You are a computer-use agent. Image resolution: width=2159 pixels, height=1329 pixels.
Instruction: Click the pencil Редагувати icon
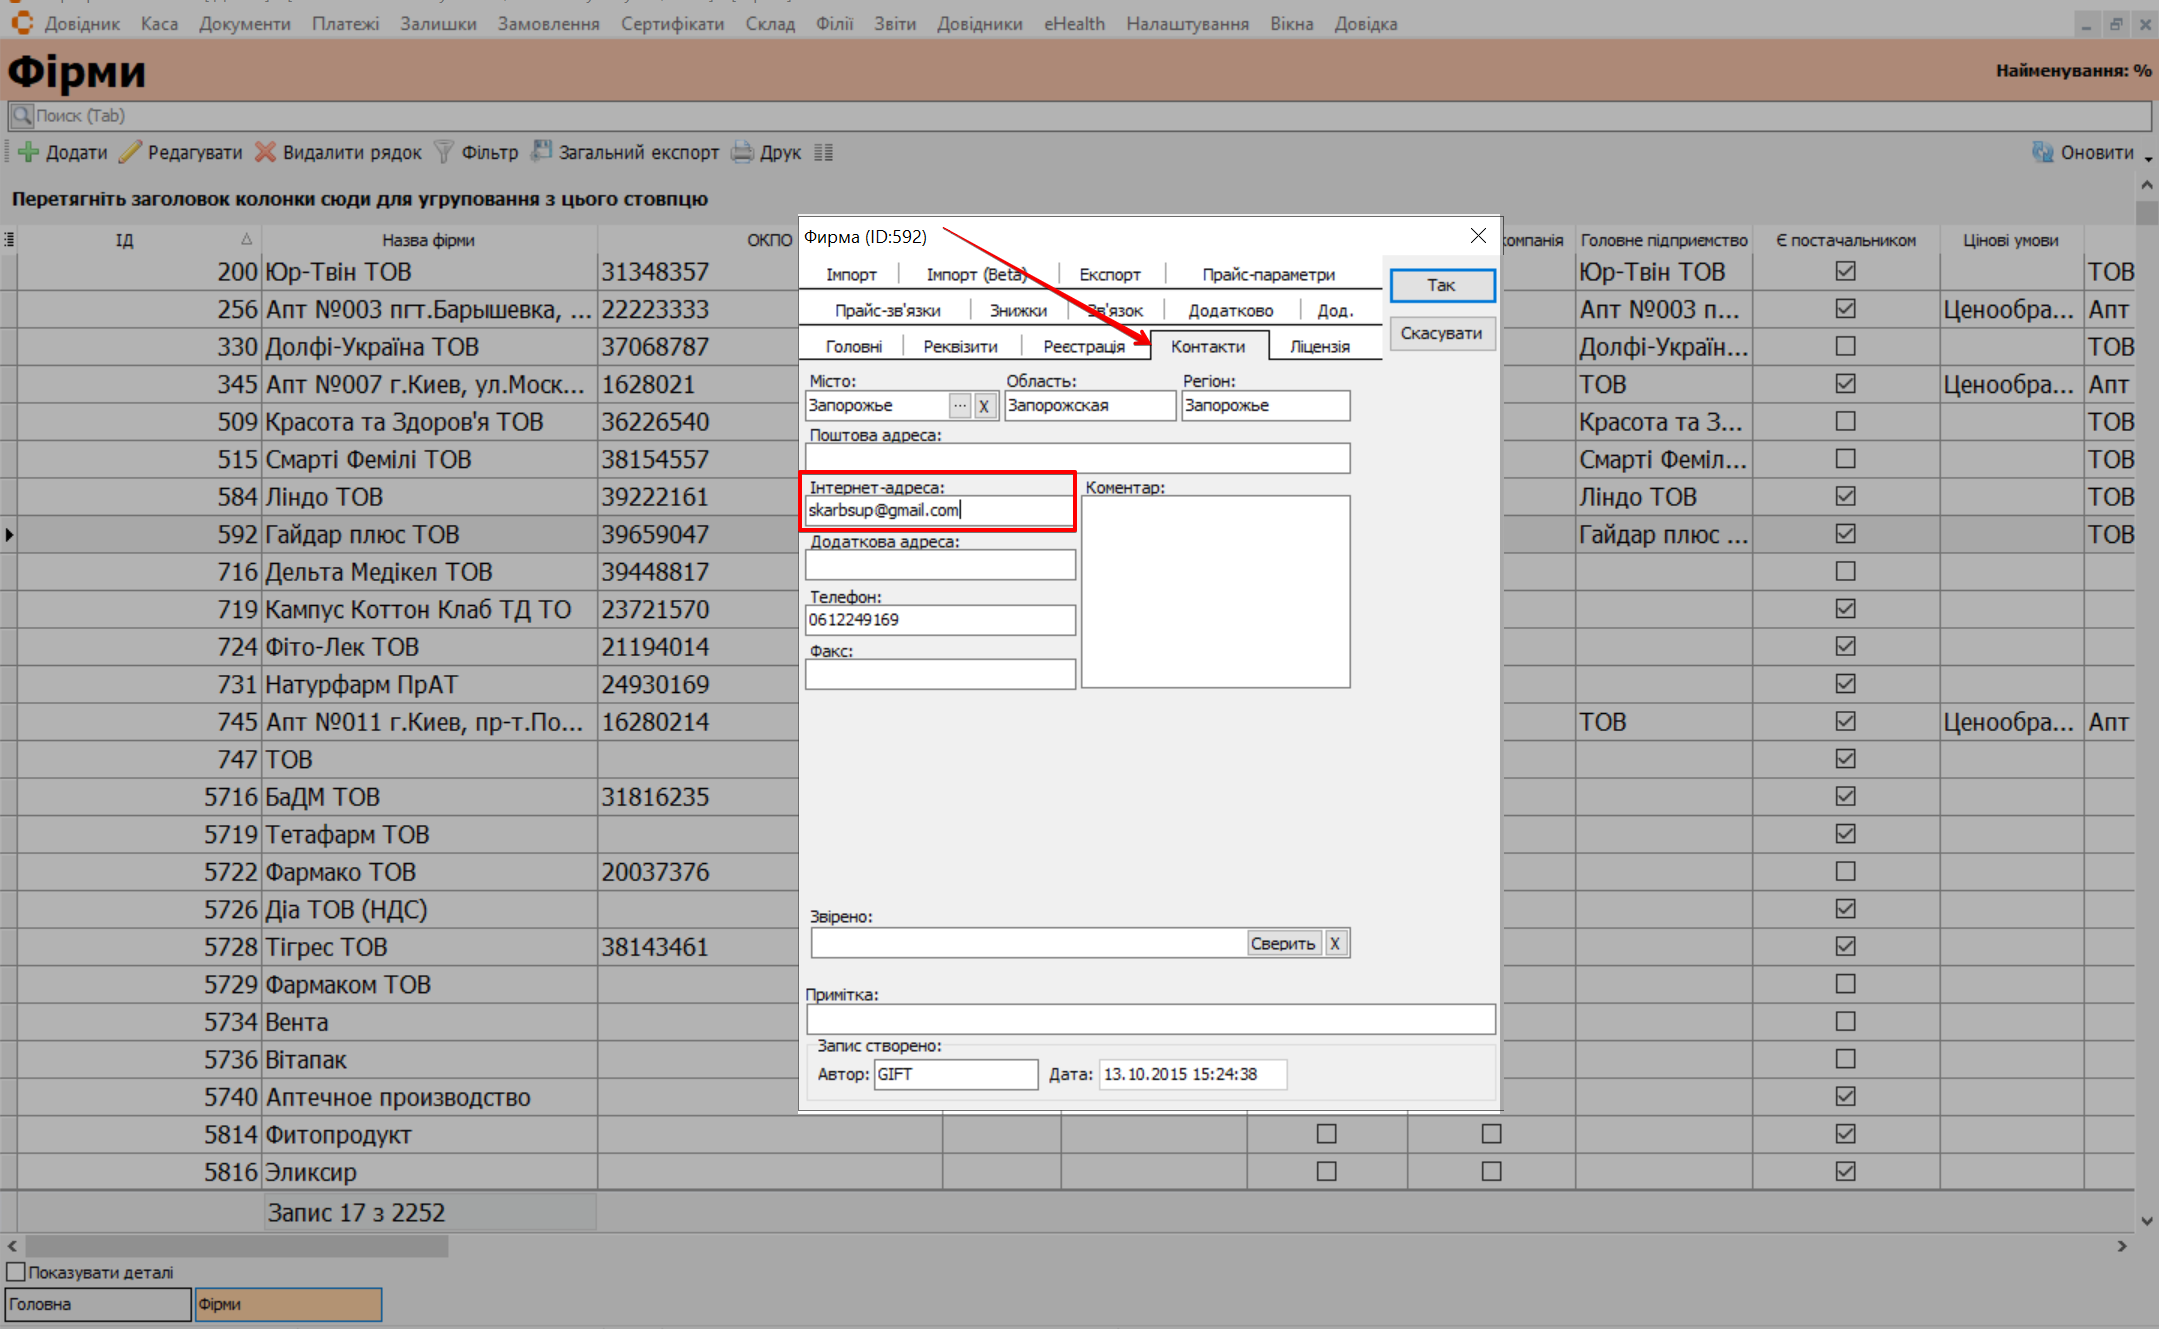[130, 152]
